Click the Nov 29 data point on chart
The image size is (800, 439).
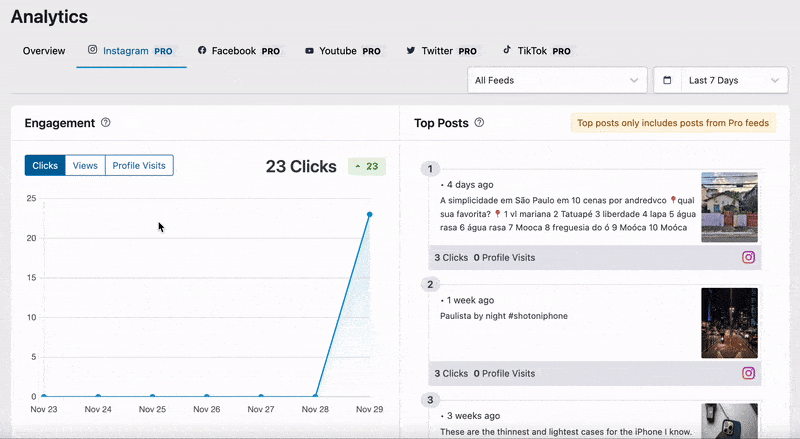(369, 214)
